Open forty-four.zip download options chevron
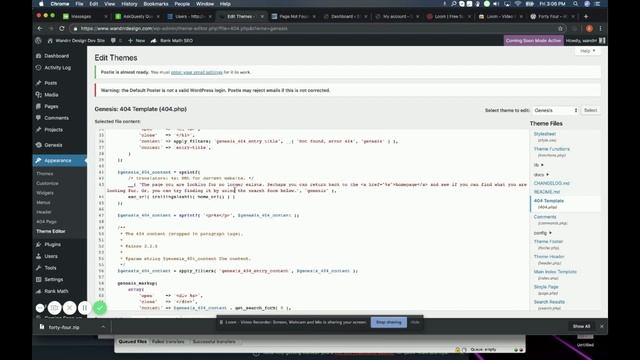Image resolution: width=640 pixels, height=360 pixels. click(x=103, y=327)
